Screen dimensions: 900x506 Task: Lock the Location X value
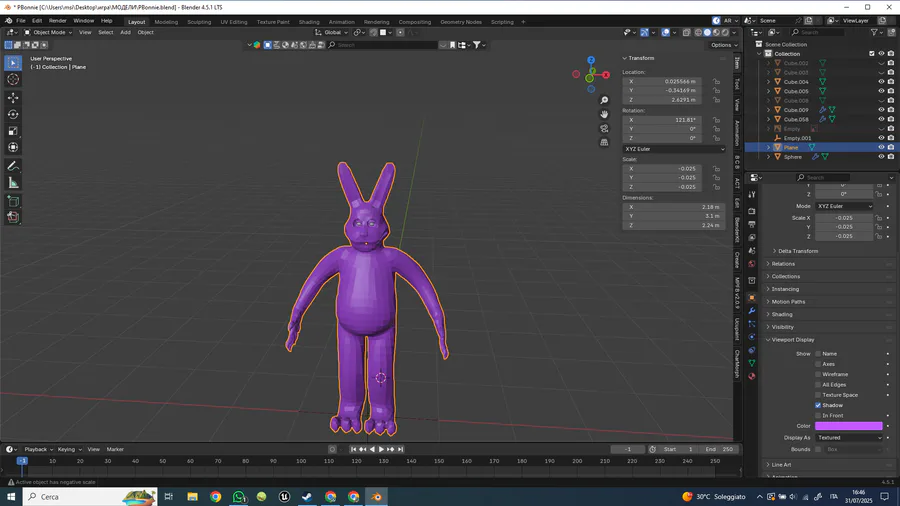[x=716, y=81]
